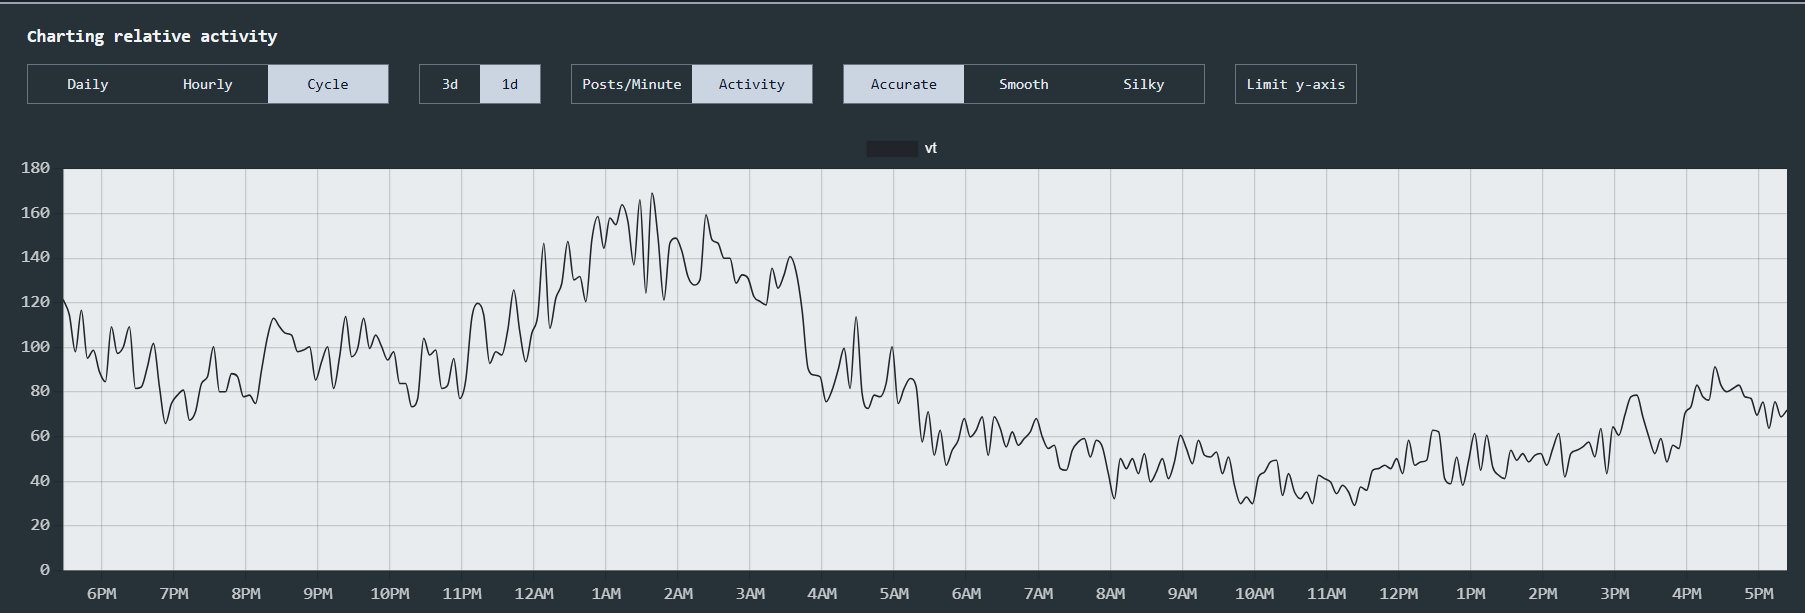1805x613 pixels.
Task: Click the 12AM x-axis label
Action: [x=534, y=593]
